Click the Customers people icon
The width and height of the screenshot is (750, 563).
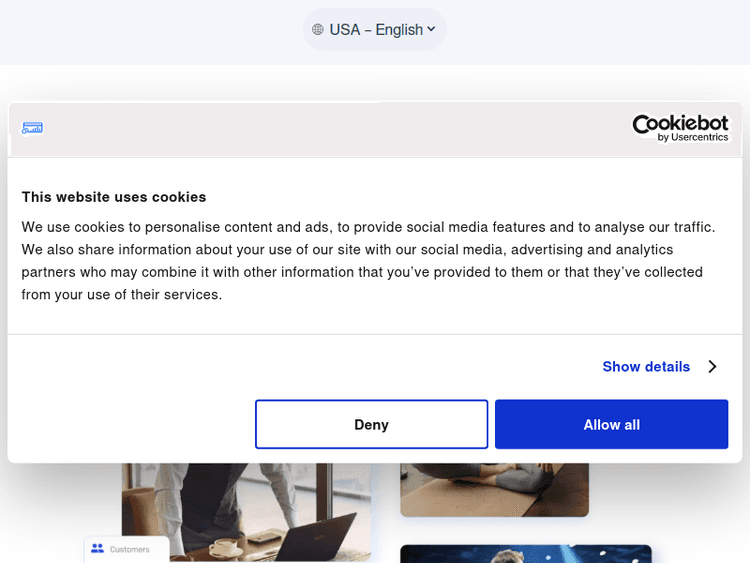[97, 548]
